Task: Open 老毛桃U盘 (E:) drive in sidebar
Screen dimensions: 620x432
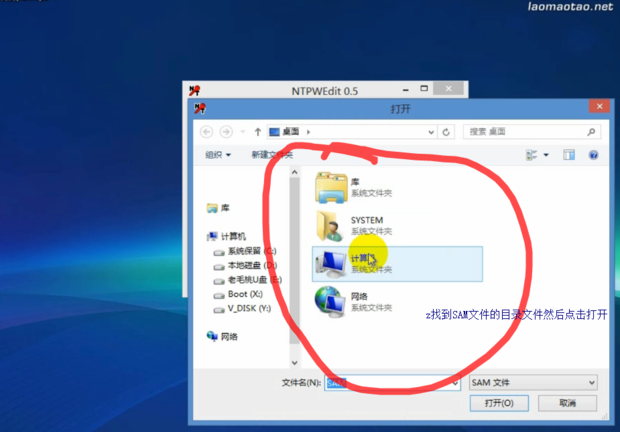Action: 248,280
